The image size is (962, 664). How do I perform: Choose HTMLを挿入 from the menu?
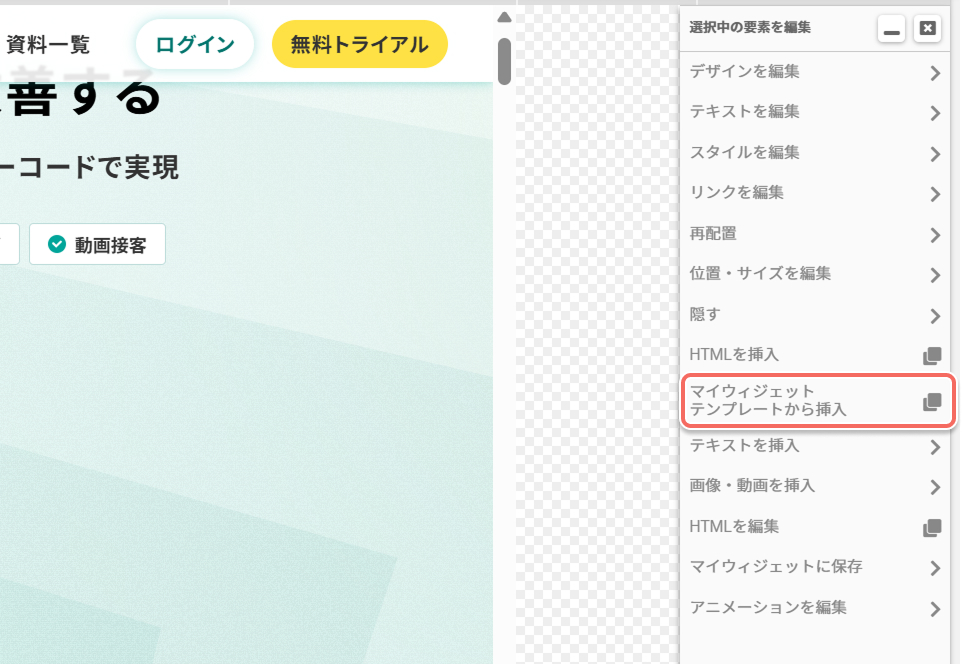pos(815,355)
